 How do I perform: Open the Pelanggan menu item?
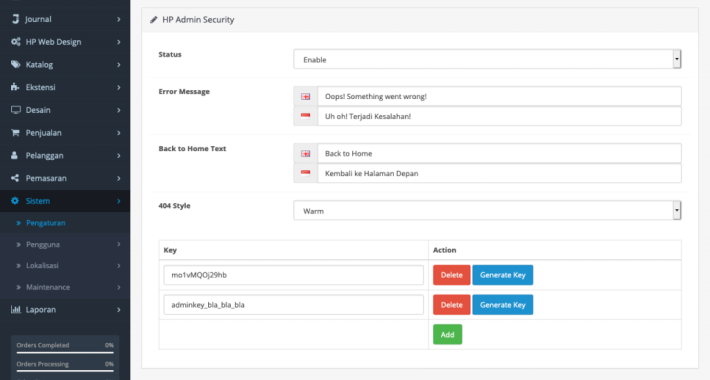65,155
